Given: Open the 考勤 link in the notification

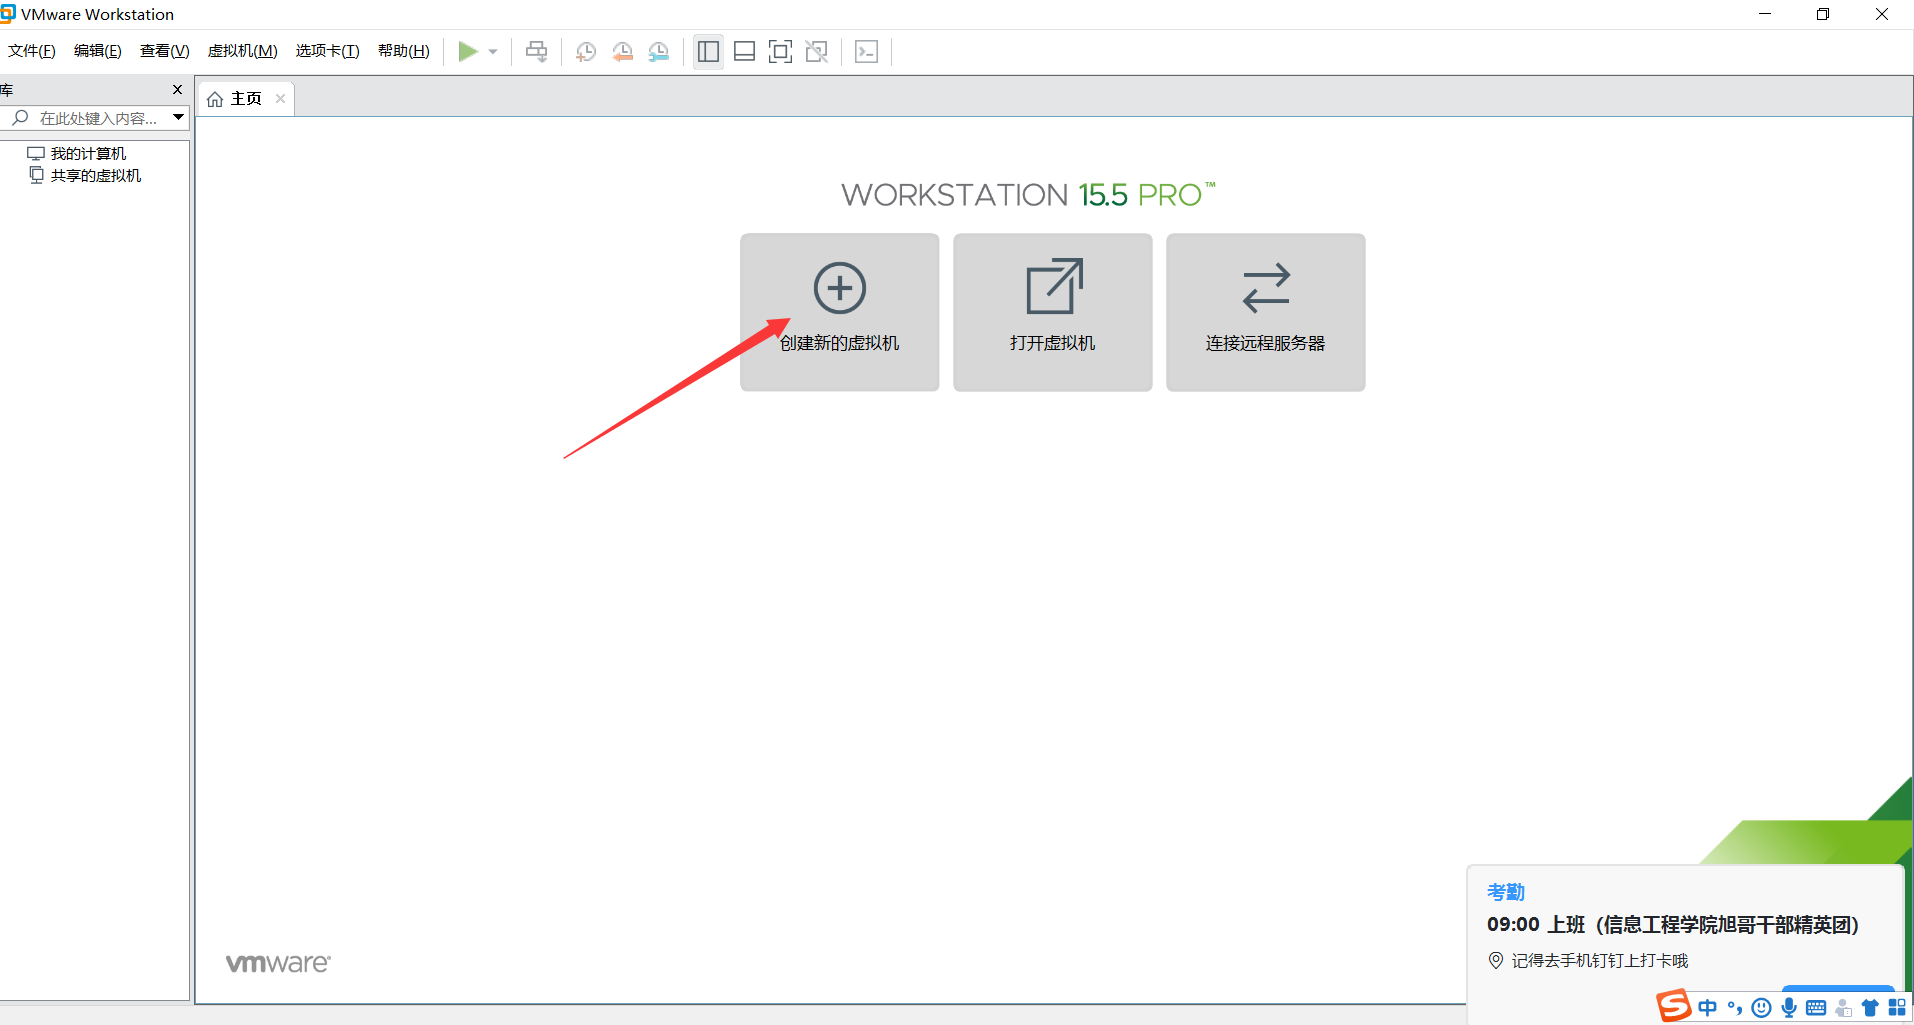Looking at the screenshot, I should [x=1506, y=892].
